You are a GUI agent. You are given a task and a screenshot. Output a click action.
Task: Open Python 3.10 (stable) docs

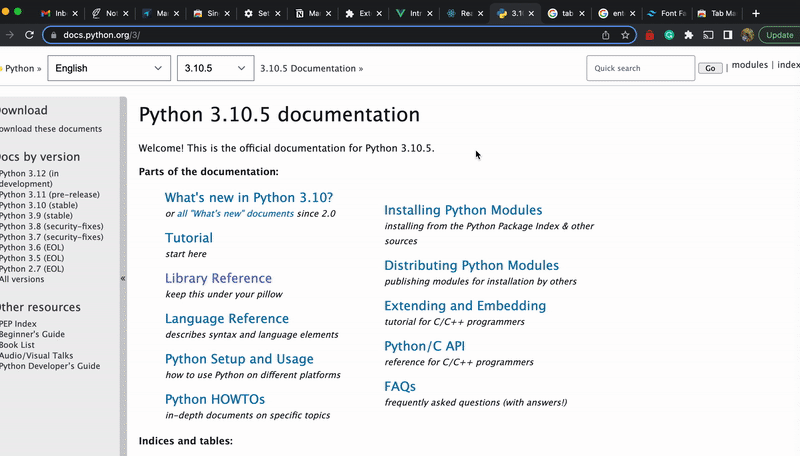click(39, 205)
